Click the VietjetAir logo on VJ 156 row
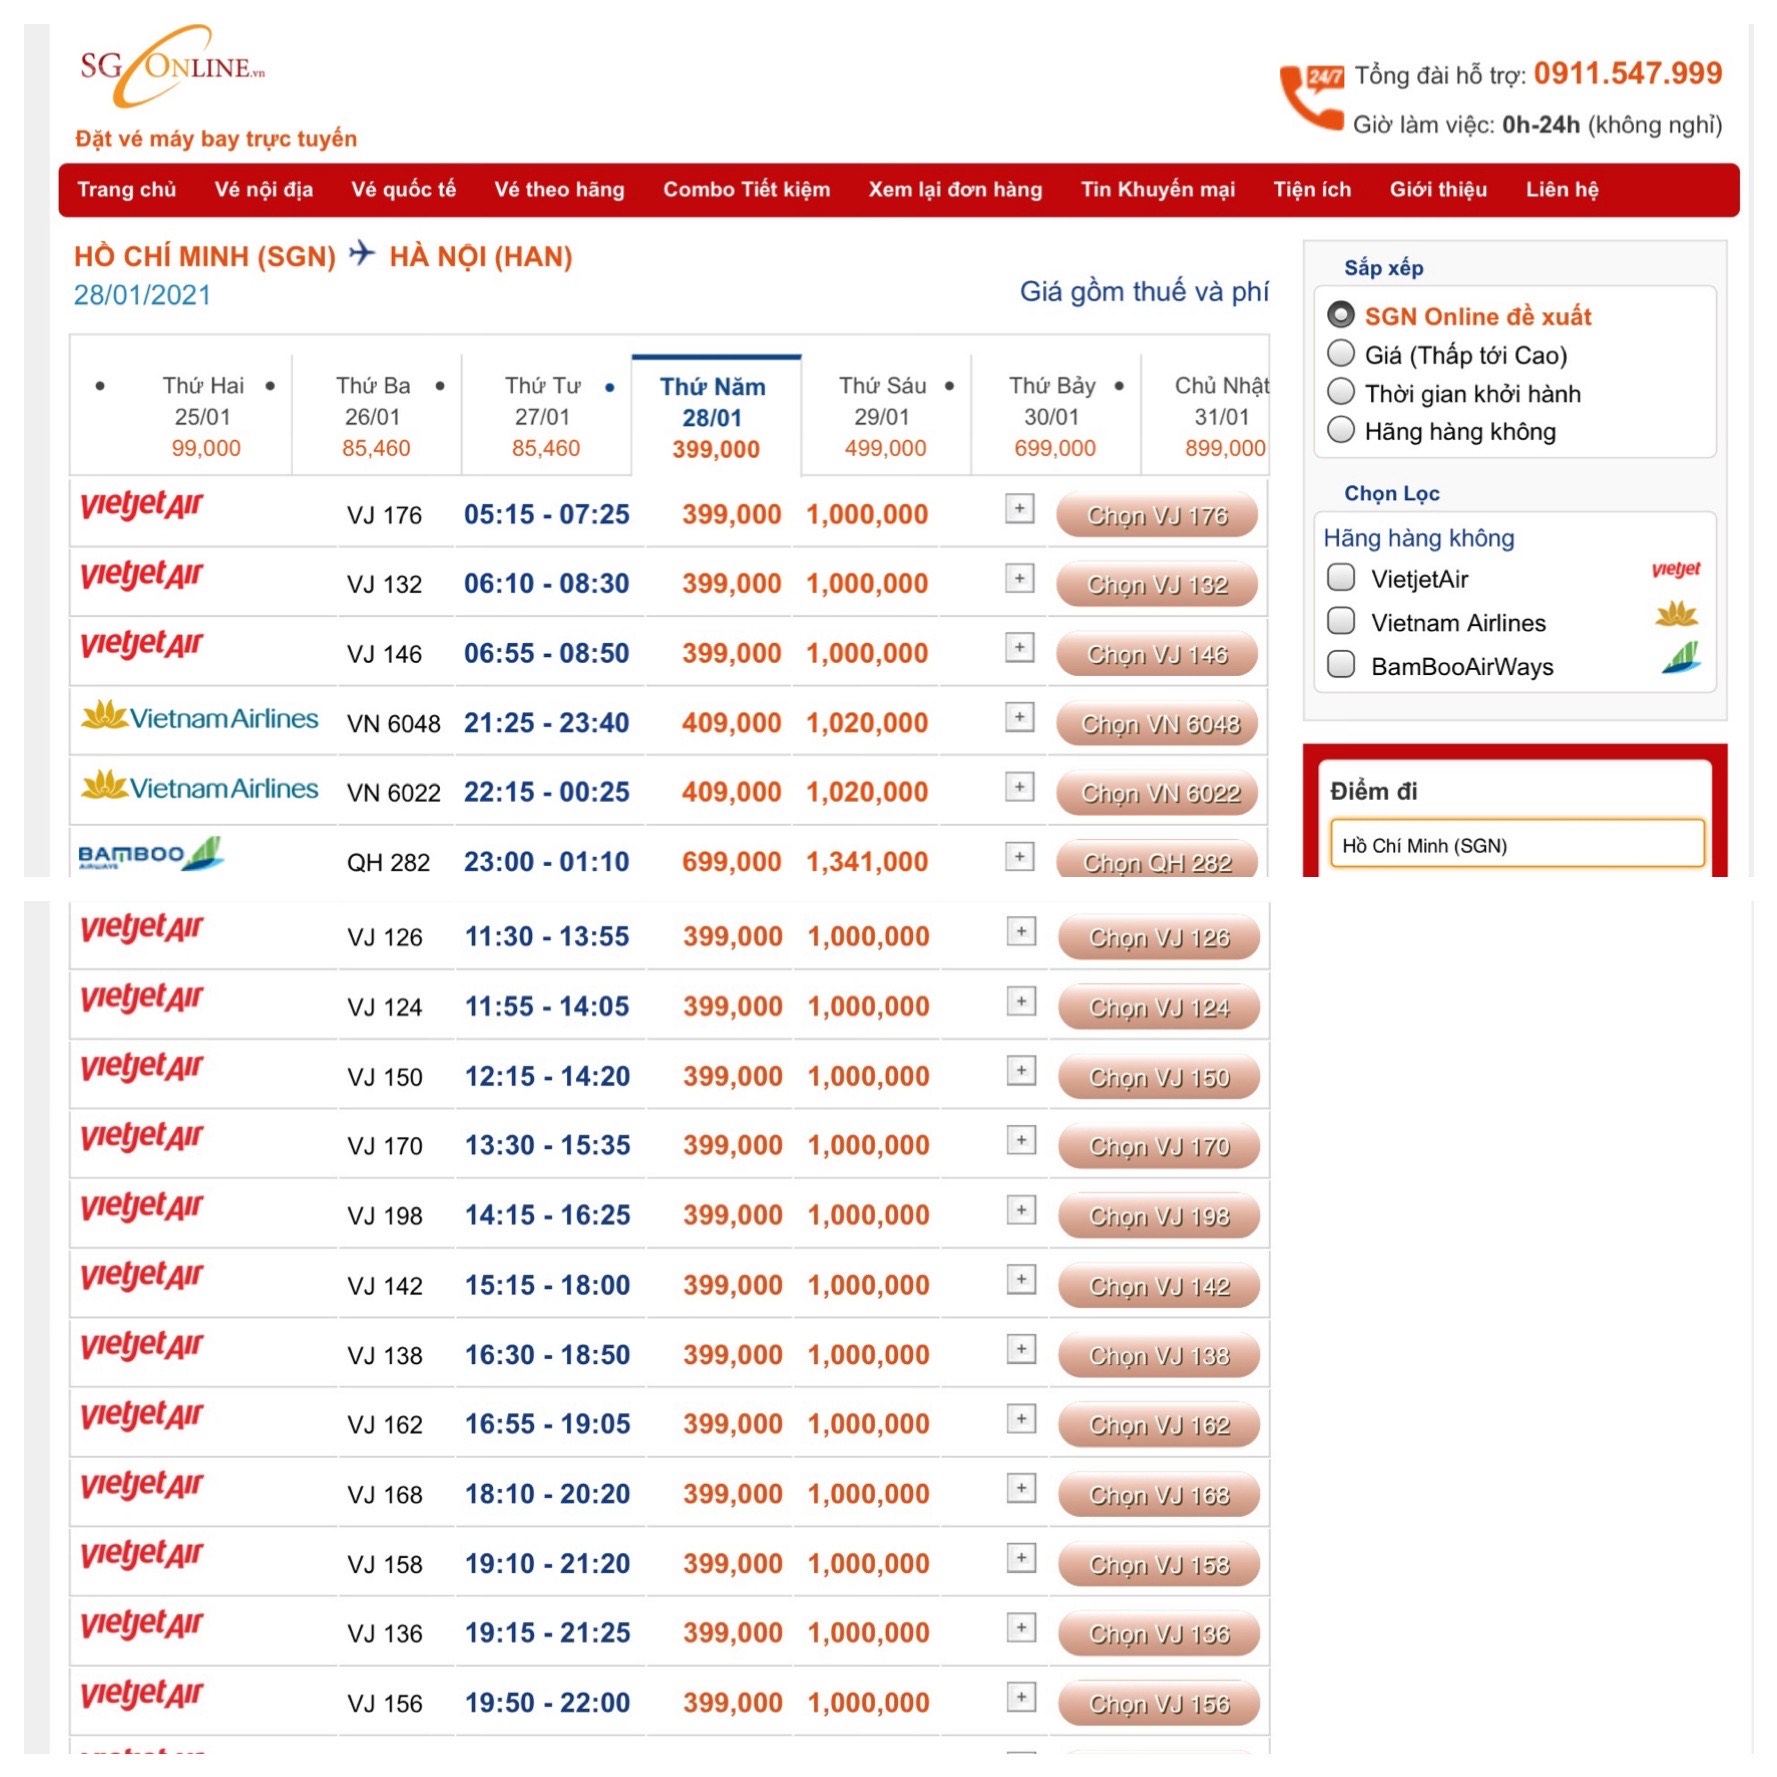 pyautogui.click(x=141, y=1693)
